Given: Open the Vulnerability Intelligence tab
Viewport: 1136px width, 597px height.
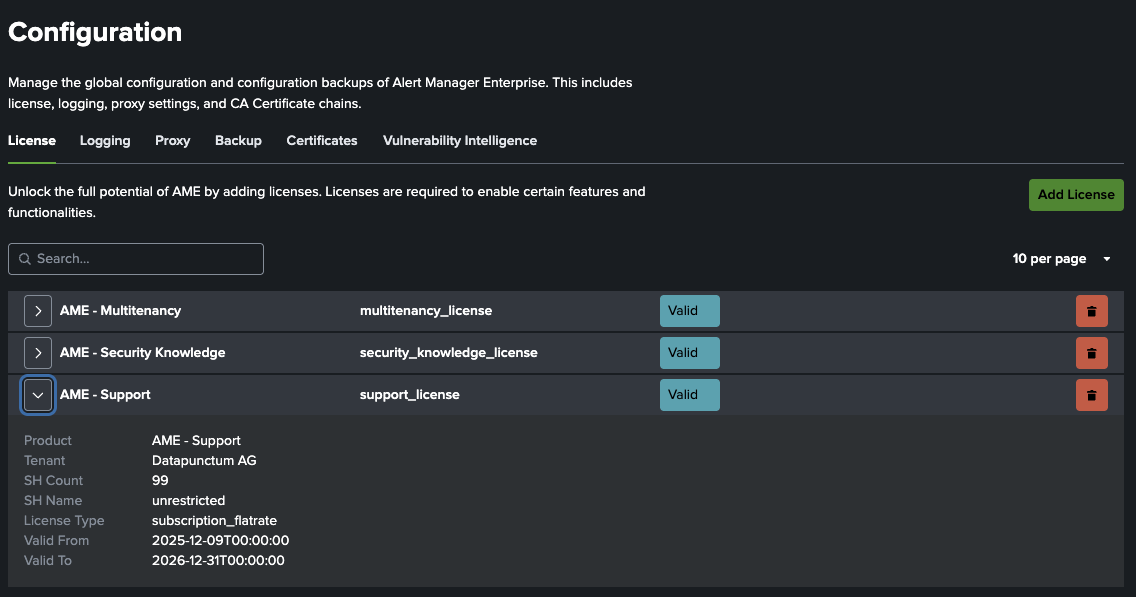Looking at the screenshot, I should pos(459,140).
